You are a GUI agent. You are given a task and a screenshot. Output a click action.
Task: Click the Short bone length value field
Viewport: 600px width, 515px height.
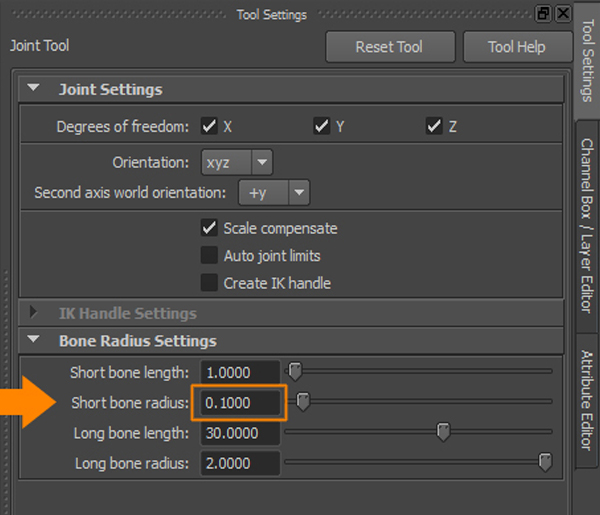240,372
